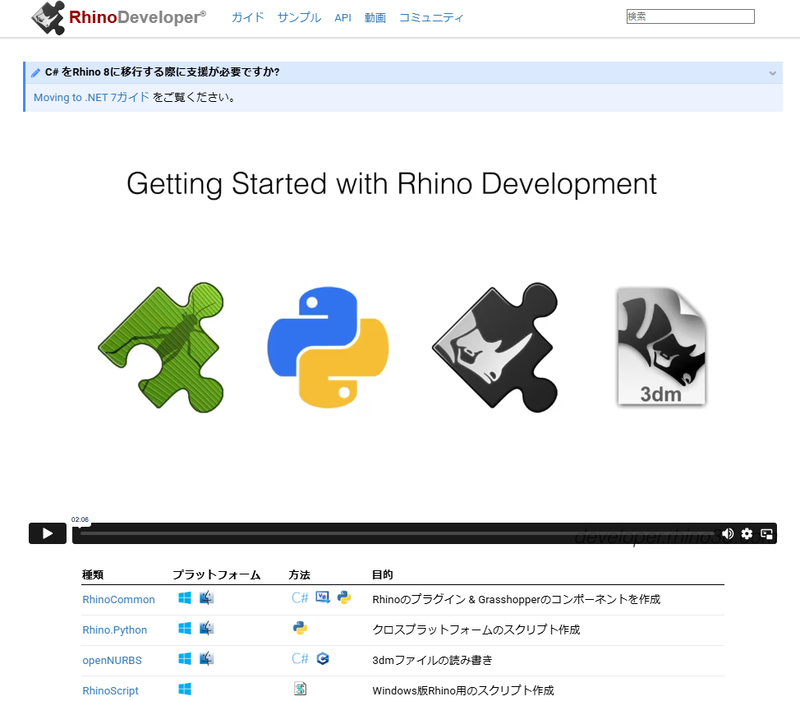Enable picture-in-picture for the video

click(766, 534)
